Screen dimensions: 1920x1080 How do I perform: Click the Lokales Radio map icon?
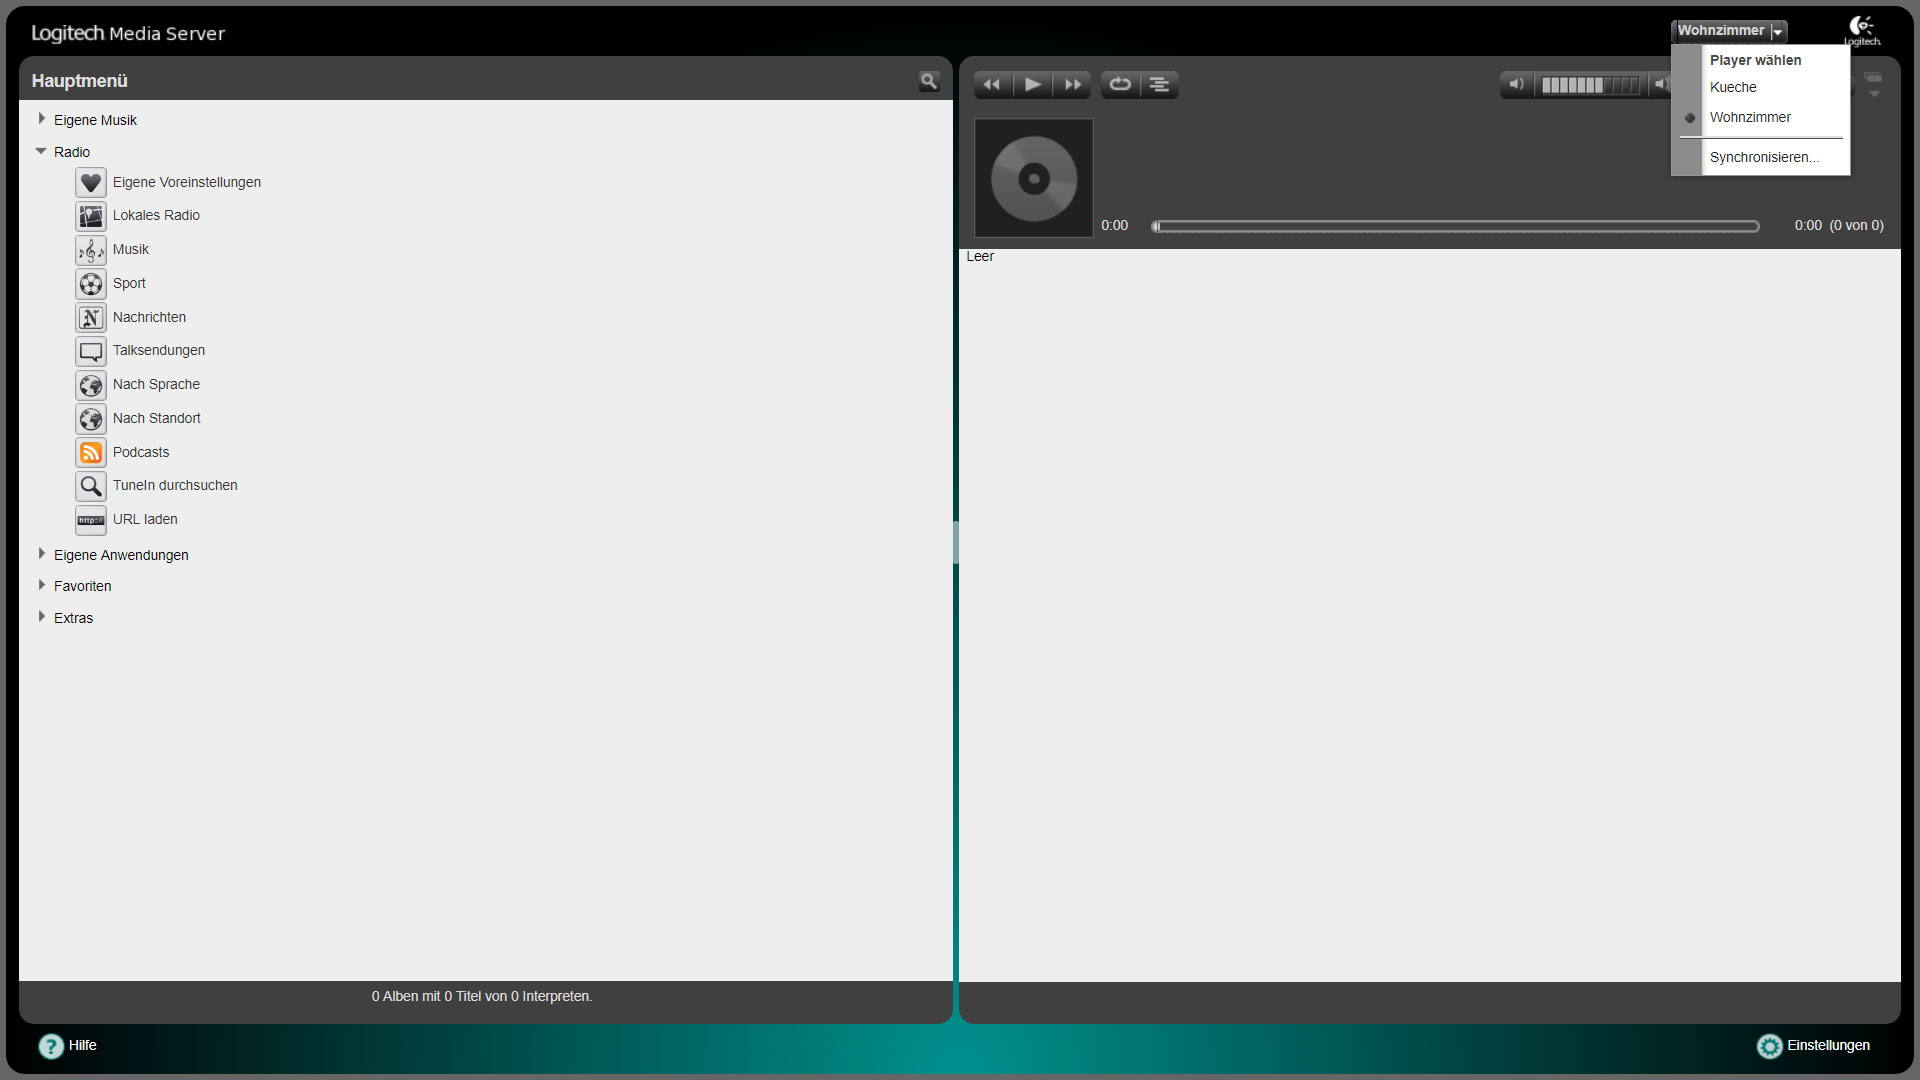coord(91,216)
